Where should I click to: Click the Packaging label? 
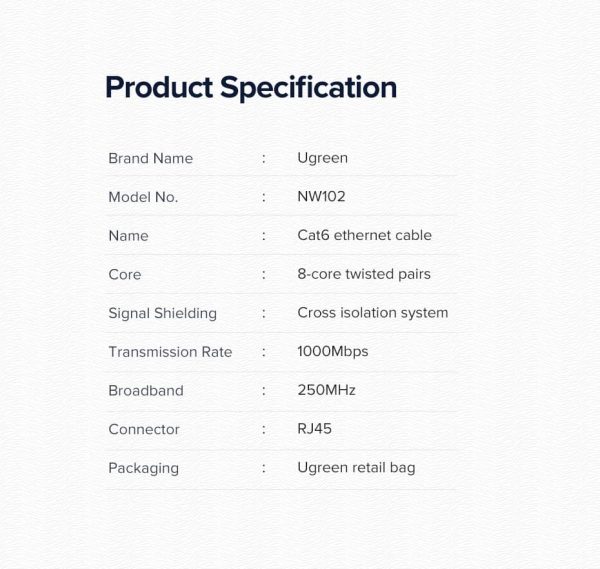(143, 468)
